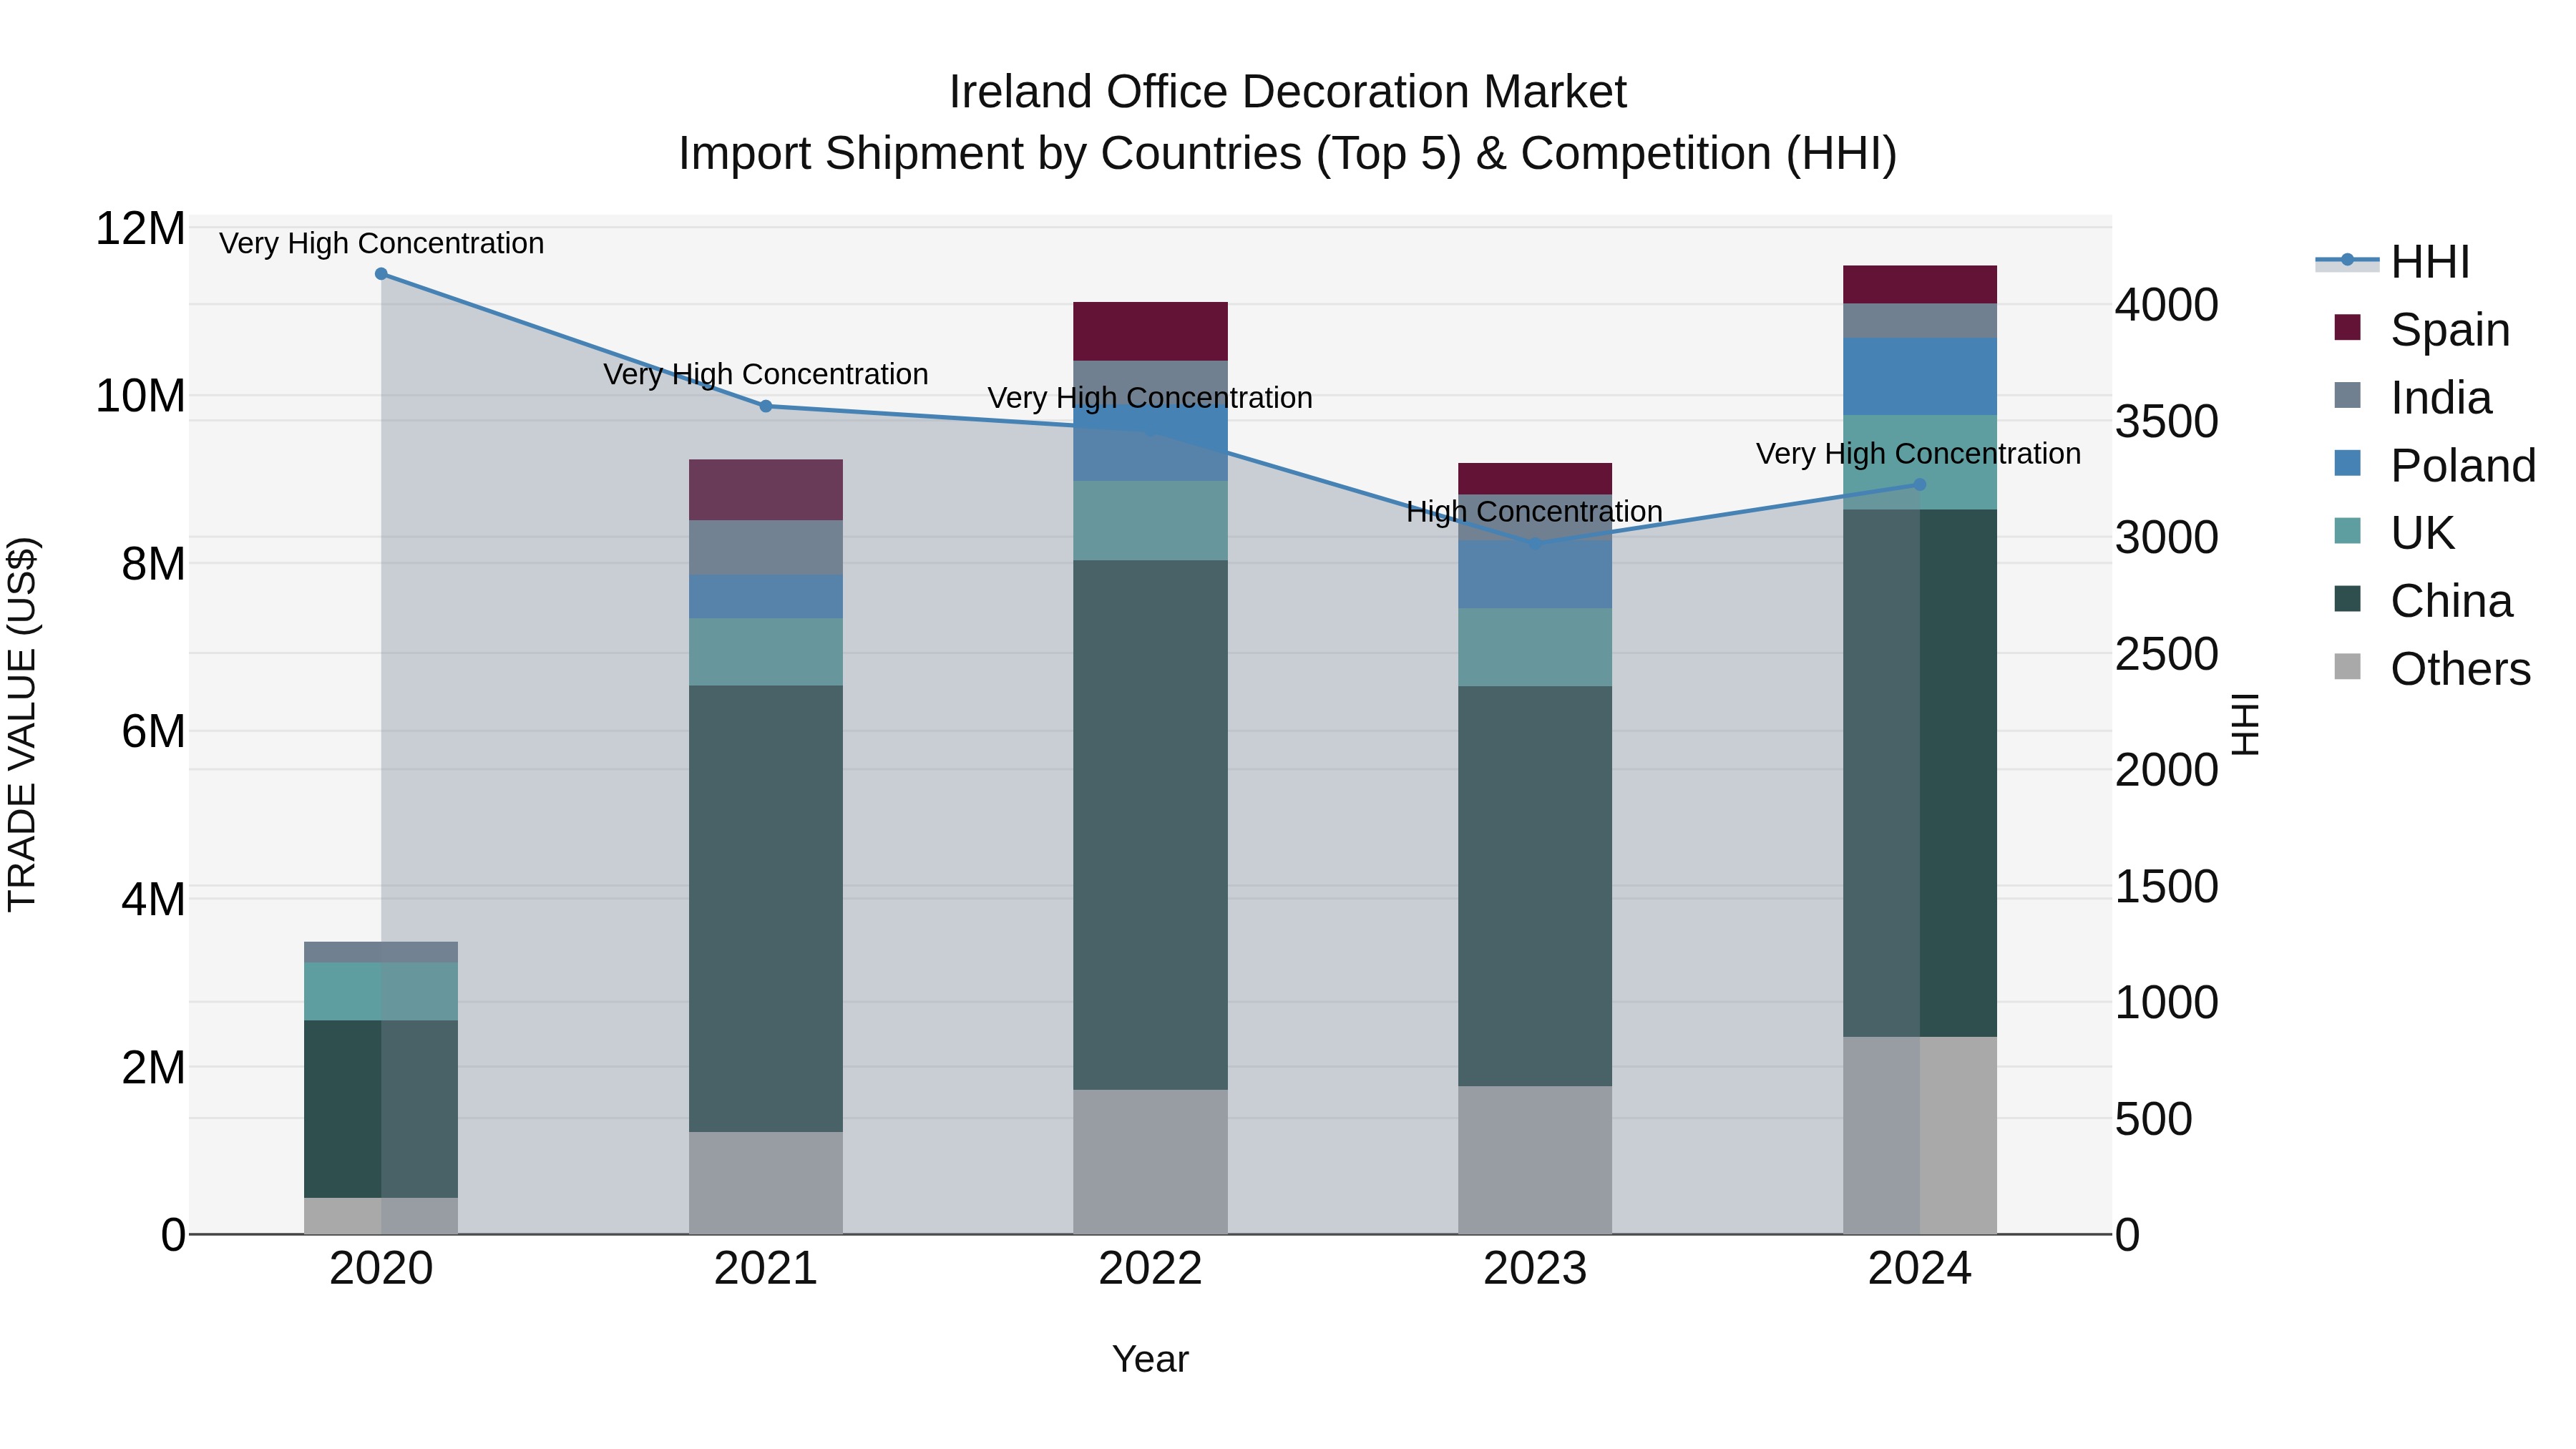This screenshot has width=2576, height=1449.
Task: Click the China legend label
Action: (x=2451, y=601)
